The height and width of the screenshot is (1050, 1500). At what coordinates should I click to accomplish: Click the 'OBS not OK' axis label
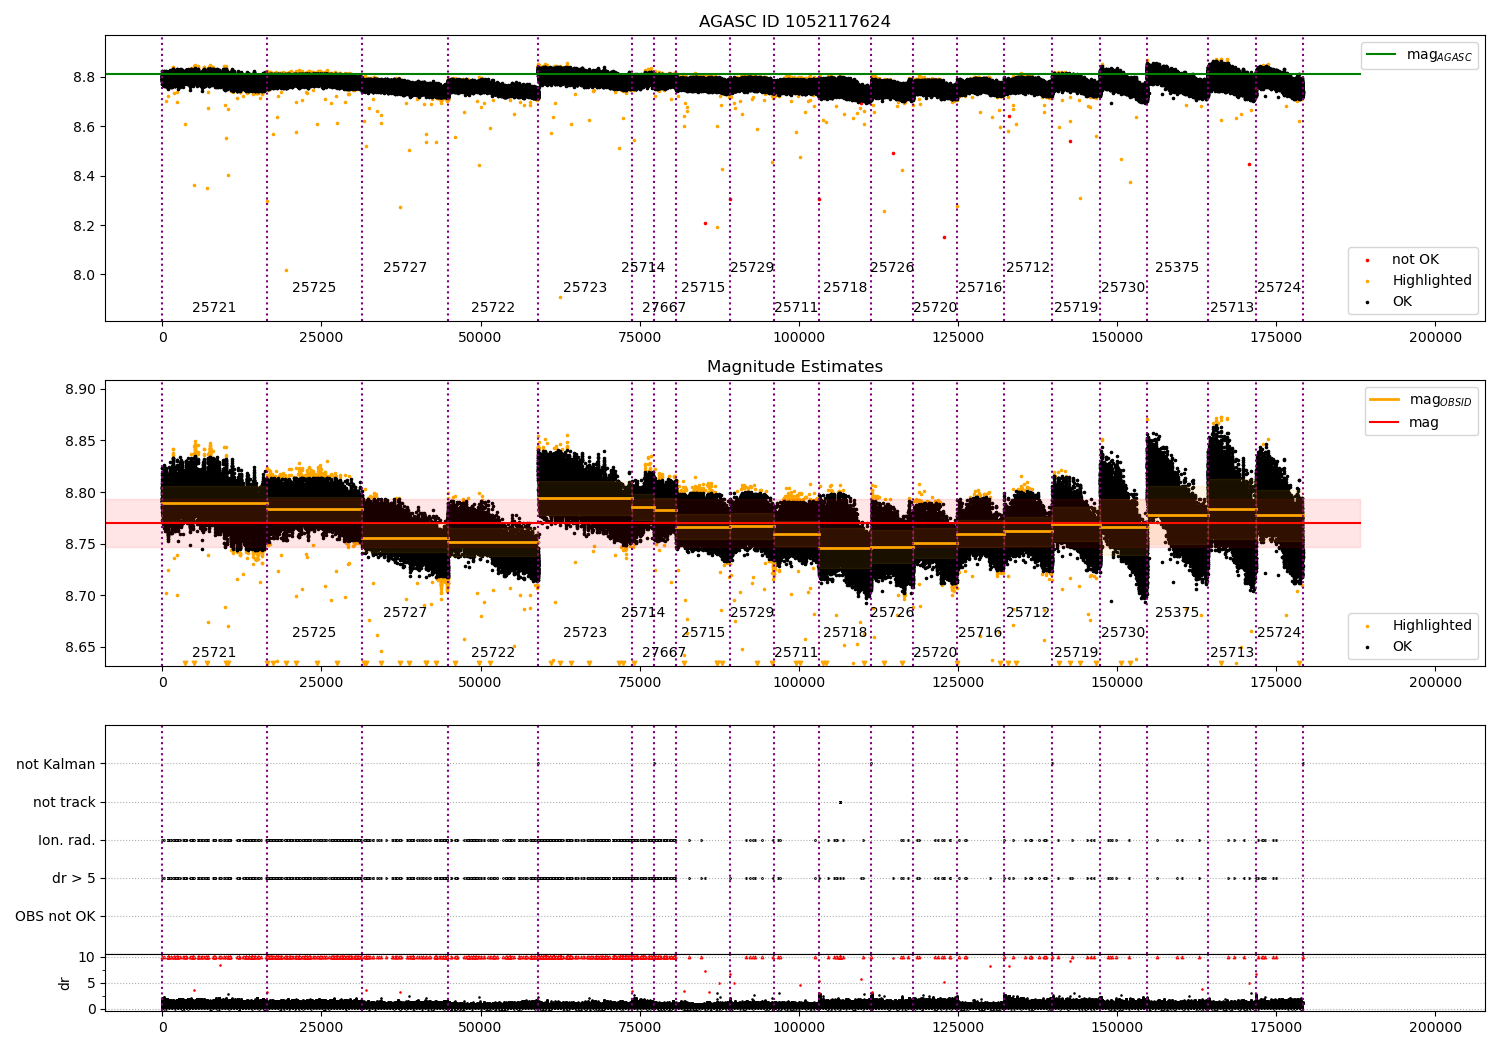(55, 916)
